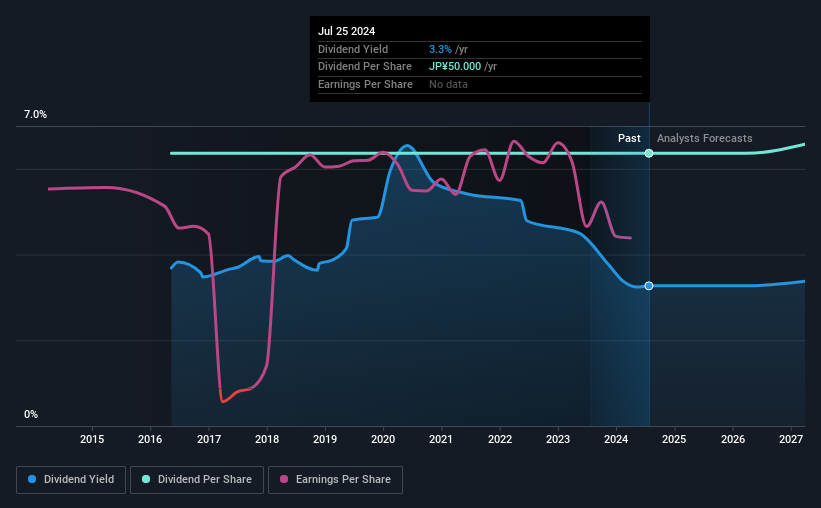Click the 2017 x-axis label
Viewport: 821px width, 508px height.
tap(208, 439)
